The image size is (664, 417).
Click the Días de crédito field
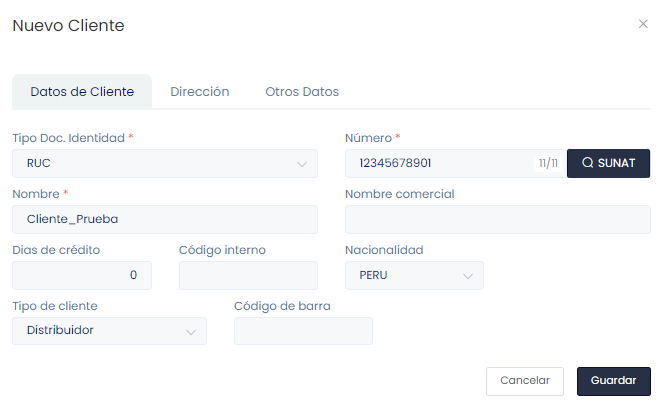tap(82, 275)
